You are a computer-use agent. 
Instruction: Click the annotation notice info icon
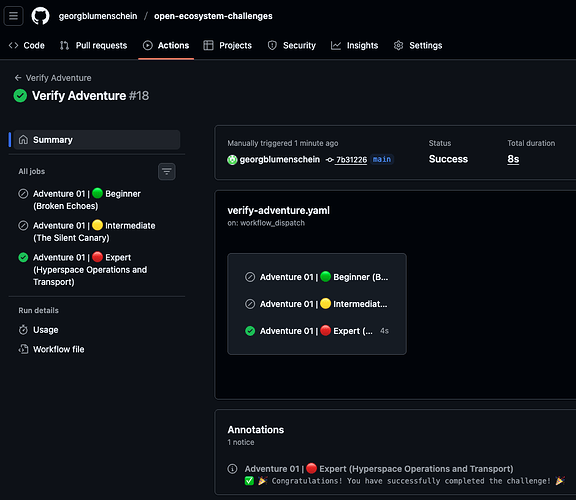pos(232,469)
